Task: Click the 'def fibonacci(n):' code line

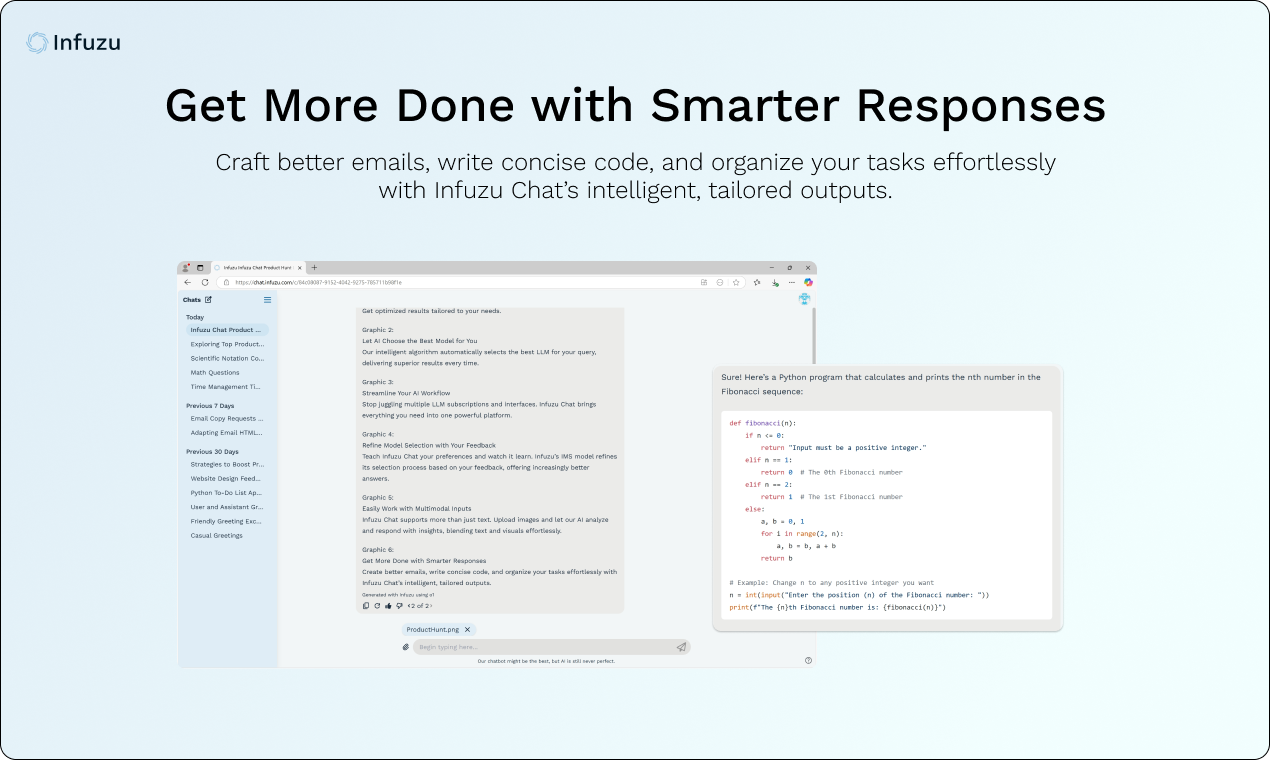Action: pyautogui.click(x=763, y=423)
